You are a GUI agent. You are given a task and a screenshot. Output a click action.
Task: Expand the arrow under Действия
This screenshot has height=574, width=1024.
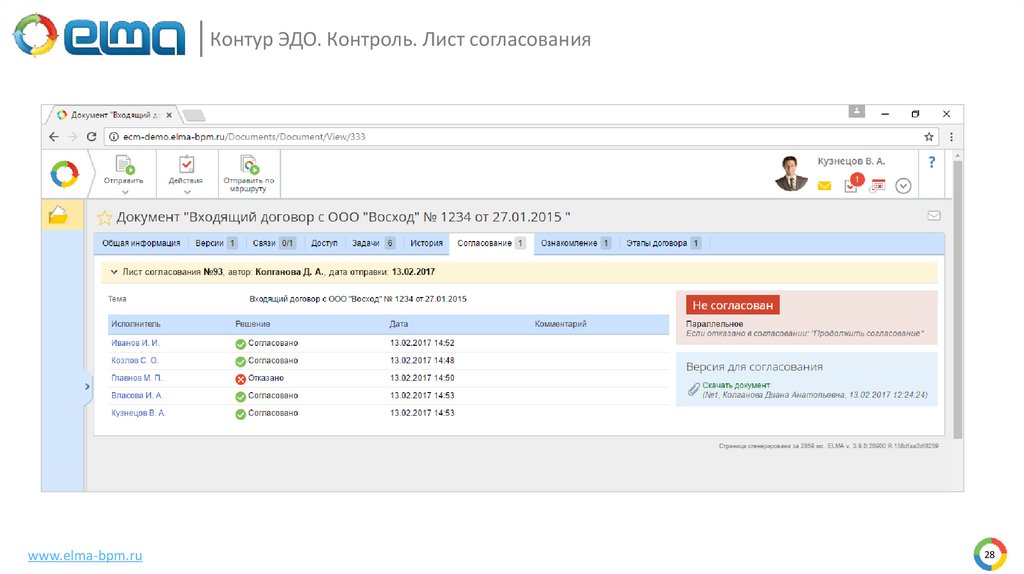pos(187,192)
